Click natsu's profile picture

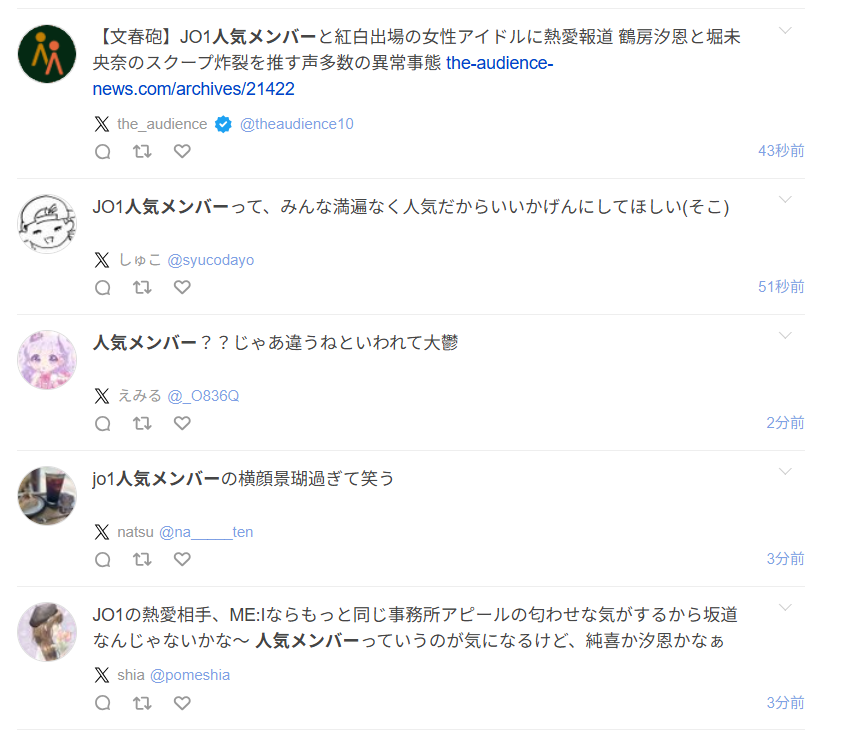coord(47,495)
